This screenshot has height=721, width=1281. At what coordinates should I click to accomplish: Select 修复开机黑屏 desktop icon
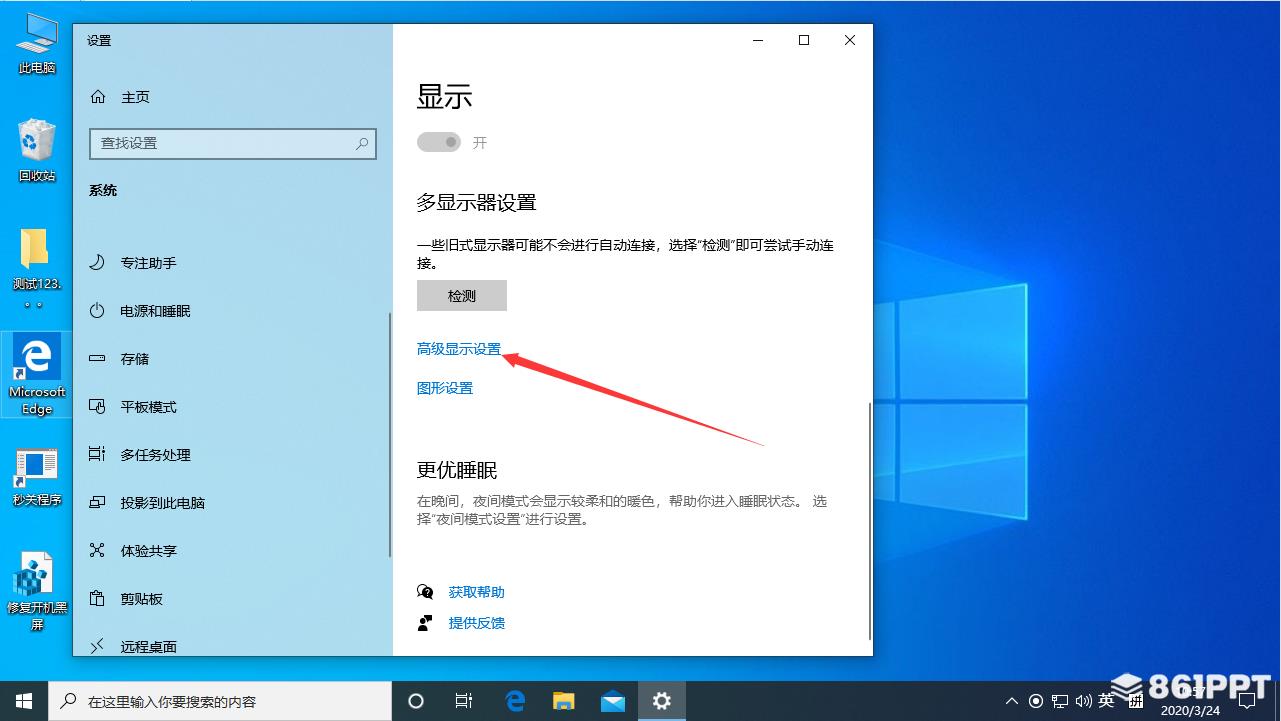37,592
